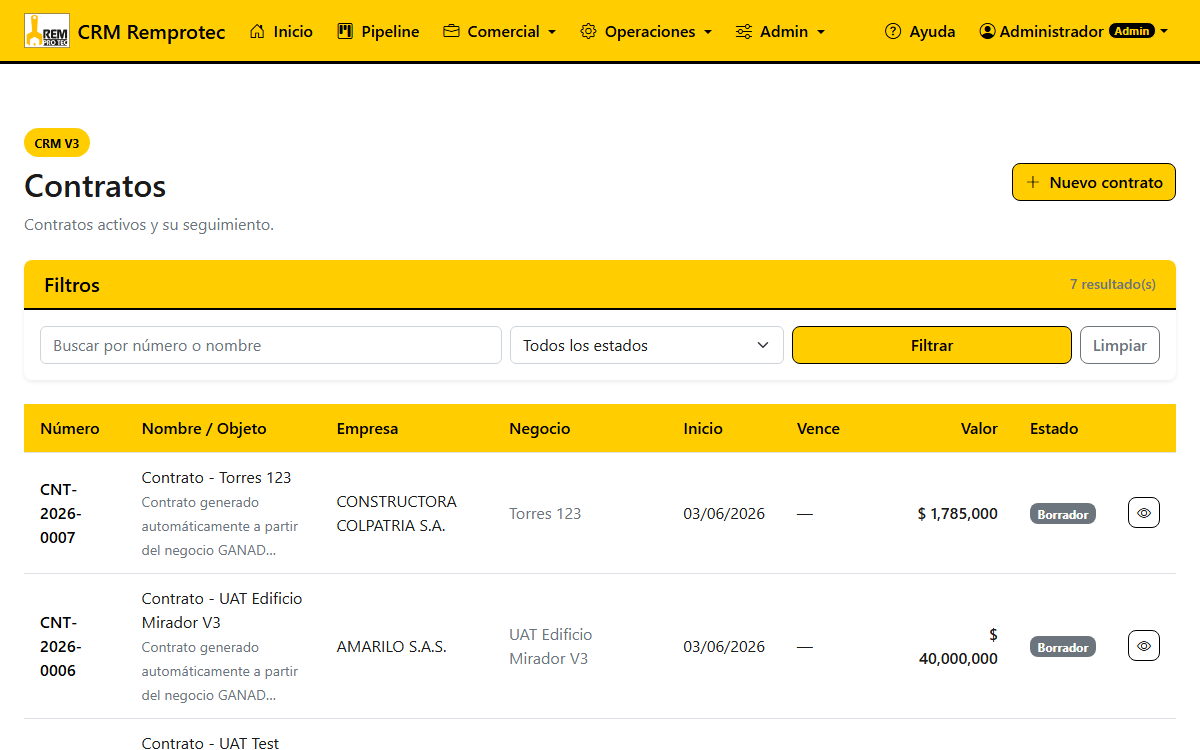Click the Filtrar button
1200x750 pixels.
(932, 345)
